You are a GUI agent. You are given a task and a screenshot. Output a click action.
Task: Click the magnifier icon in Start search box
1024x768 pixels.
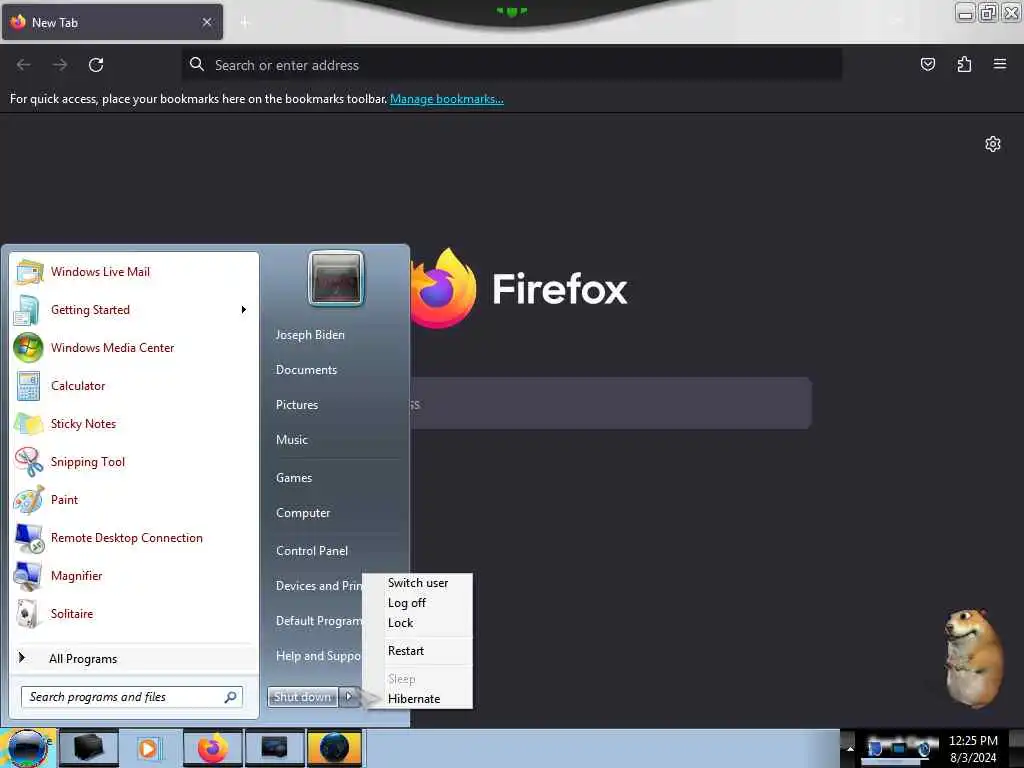231,697
